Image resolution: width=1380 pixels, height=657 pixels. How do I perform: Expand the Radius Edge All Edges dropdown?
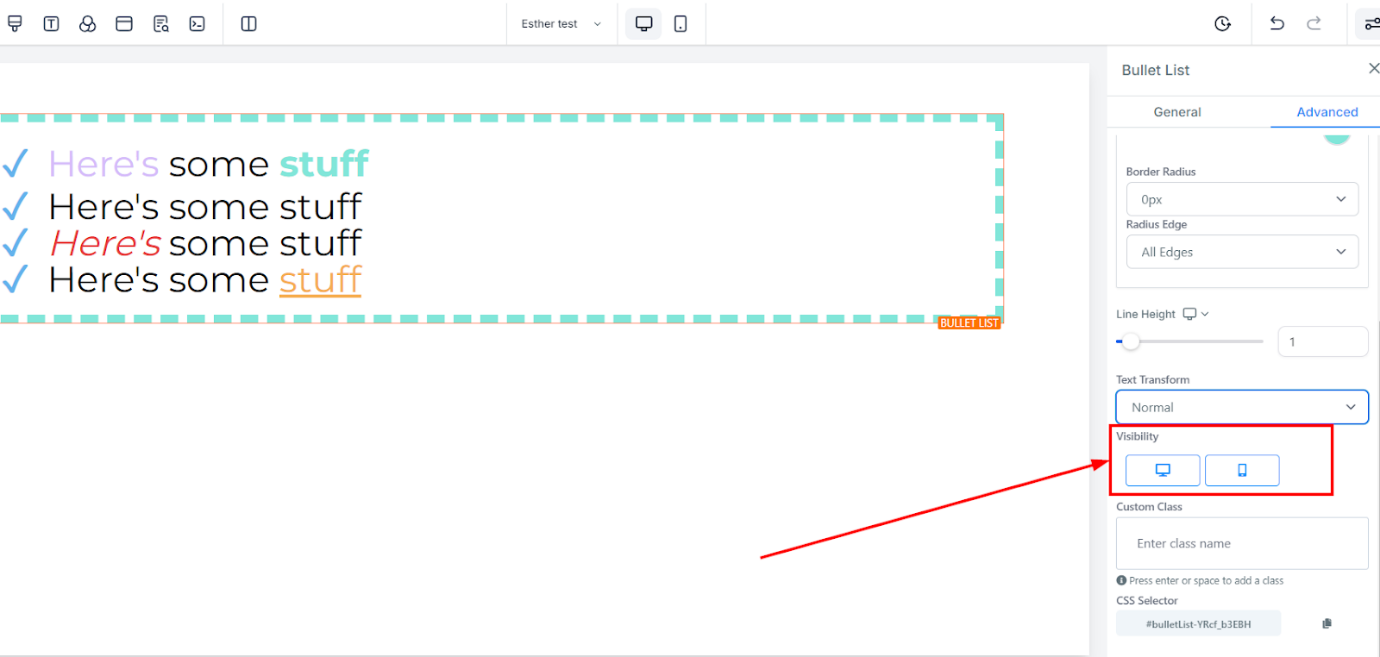[x=1242, y=252]
